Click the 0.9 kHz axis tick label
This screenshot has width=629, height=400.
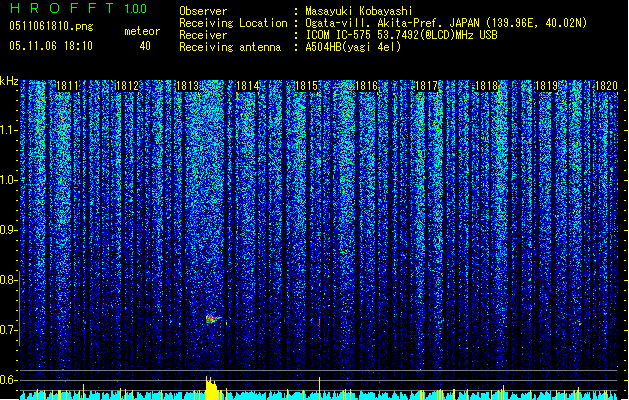[8, 230]
